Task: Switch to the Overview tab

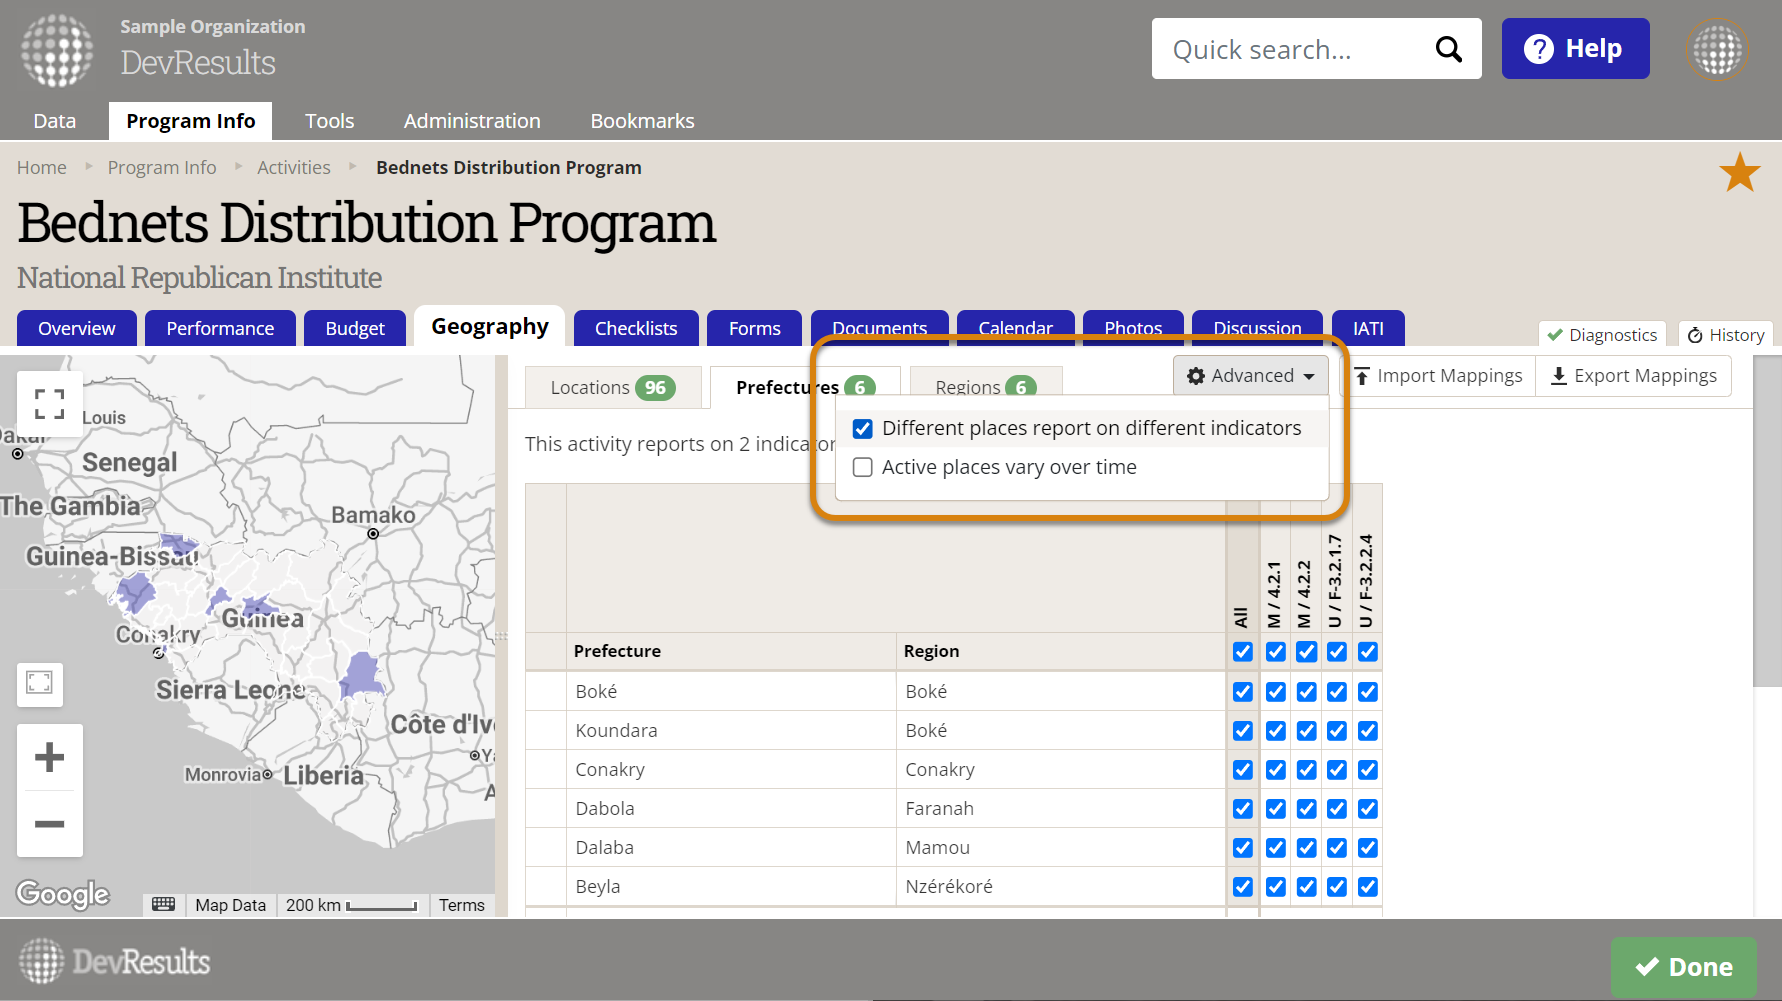Action: [77, 328]
